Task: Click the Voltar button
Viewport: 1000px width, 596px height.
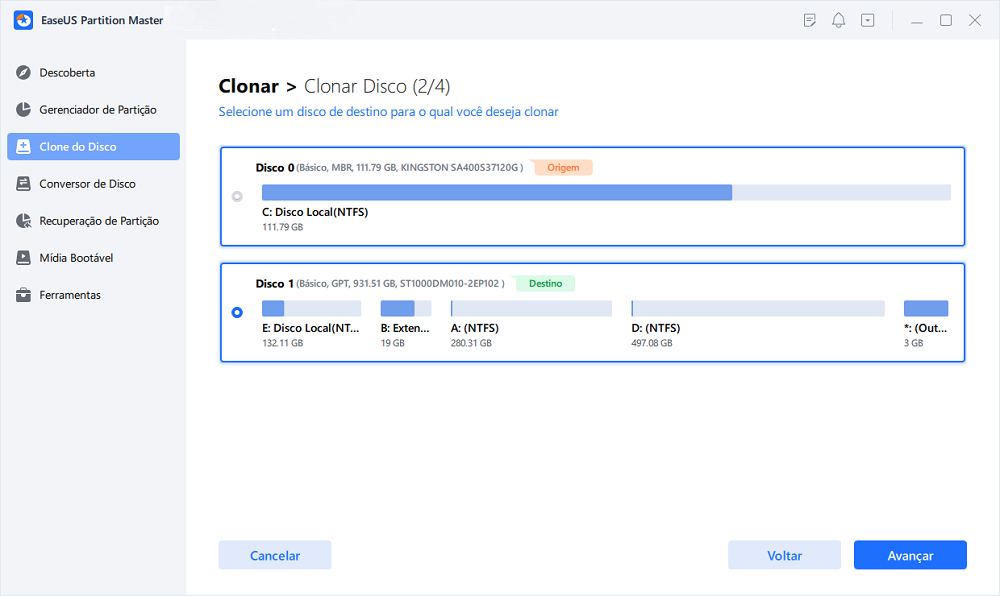Action: tap(784, 555)
